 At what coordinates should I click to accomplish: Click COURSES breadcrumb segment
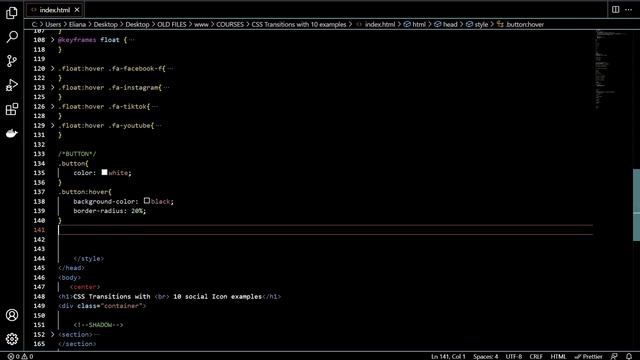coord(230,24)
